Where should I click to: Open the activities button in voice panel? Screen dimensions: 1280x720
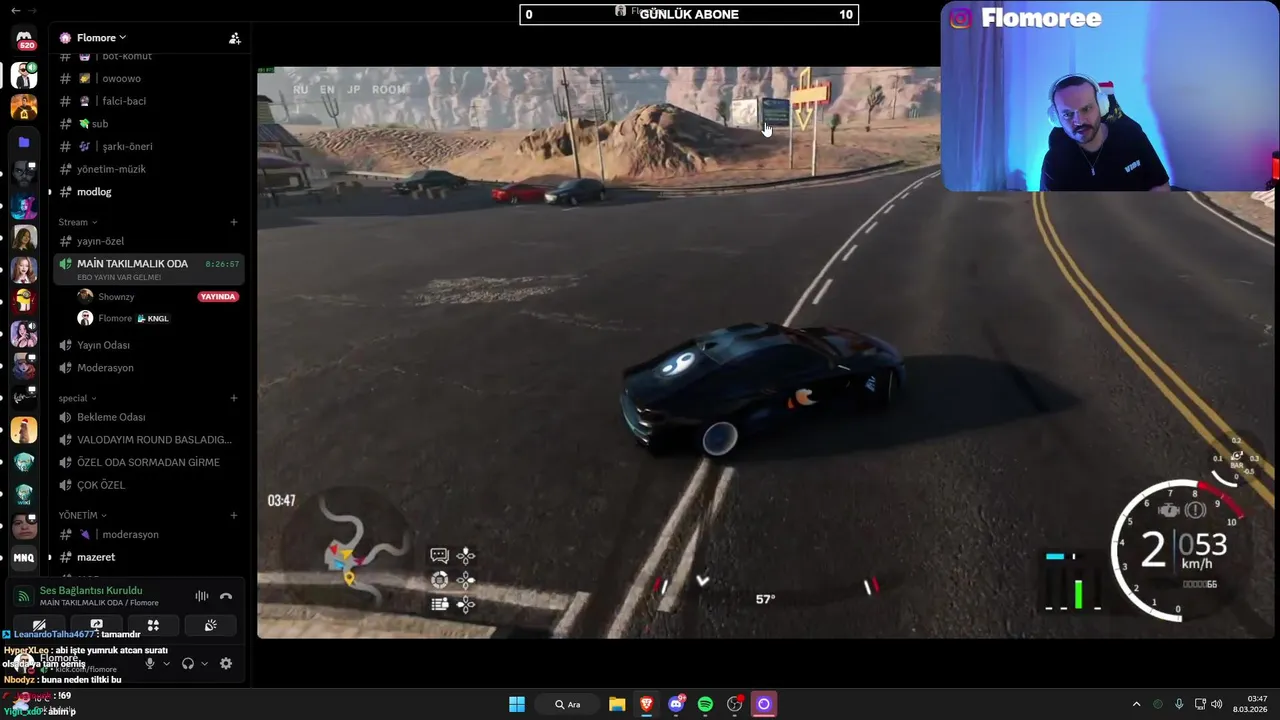pos(153,625)
